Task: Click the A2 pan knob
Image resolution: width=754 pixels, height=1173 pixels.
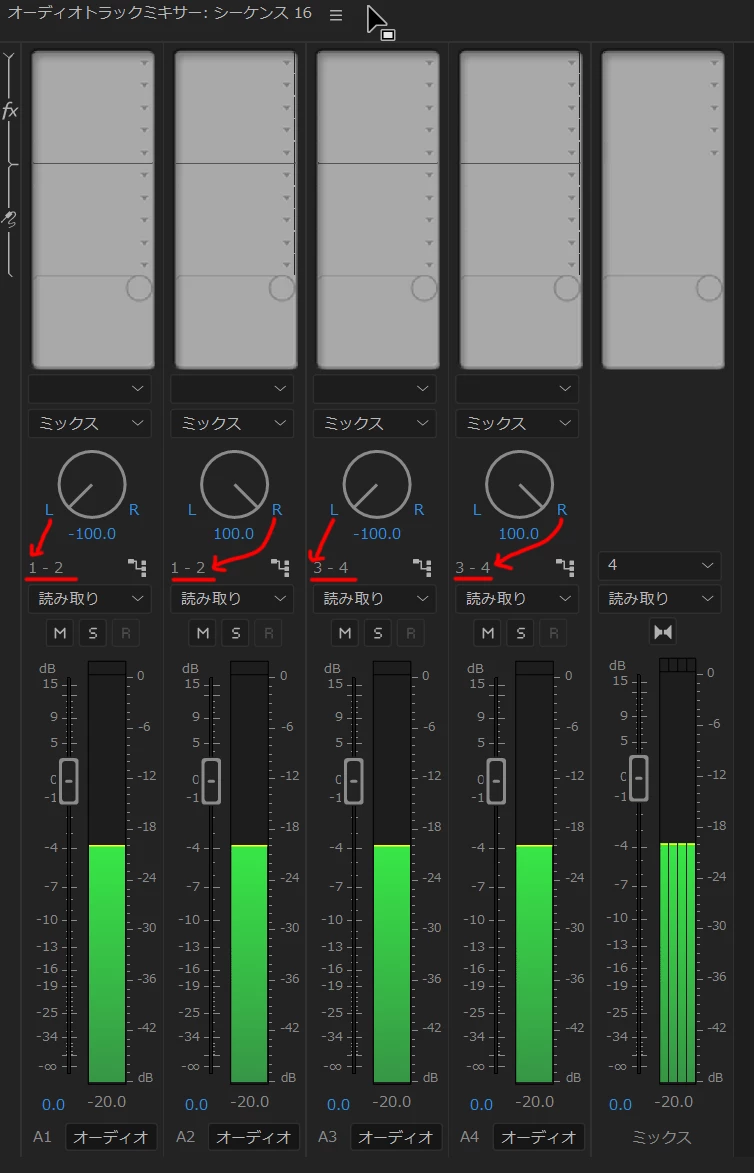Action: pos(235,484)
